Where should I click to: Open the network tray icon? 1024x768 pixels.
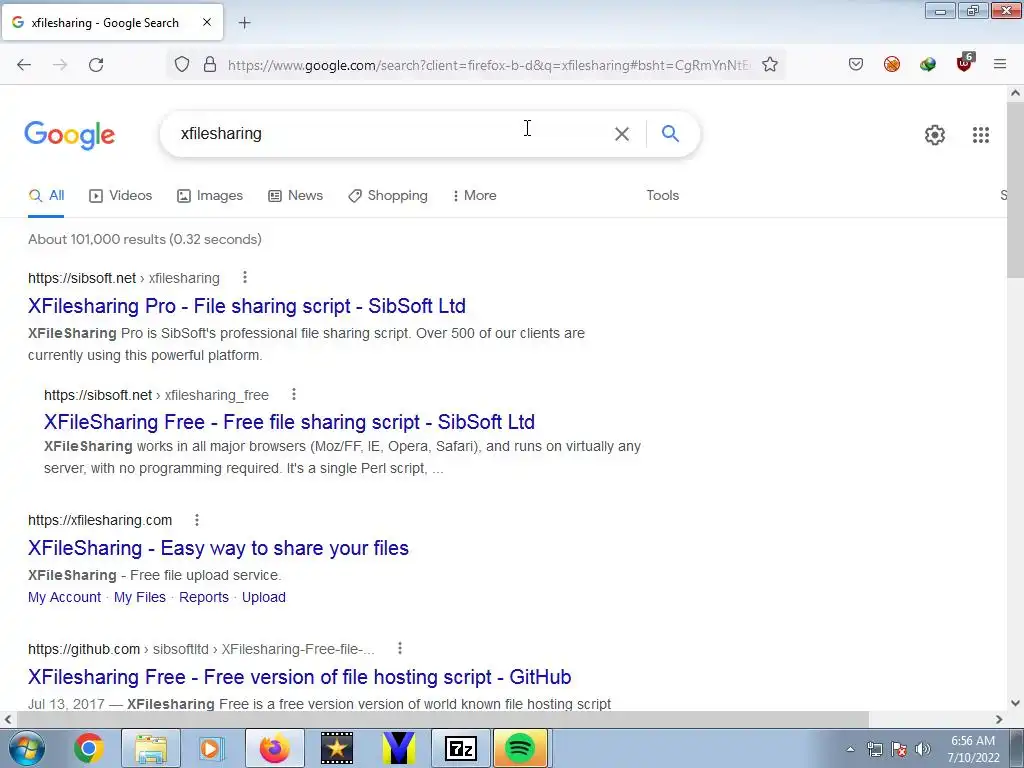(x=874, y=749)
